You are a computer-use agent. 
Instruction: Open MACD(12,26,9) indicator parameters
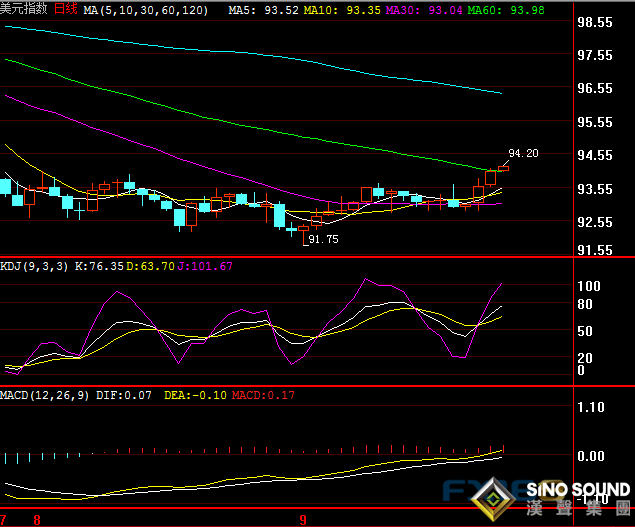(45, 396)
